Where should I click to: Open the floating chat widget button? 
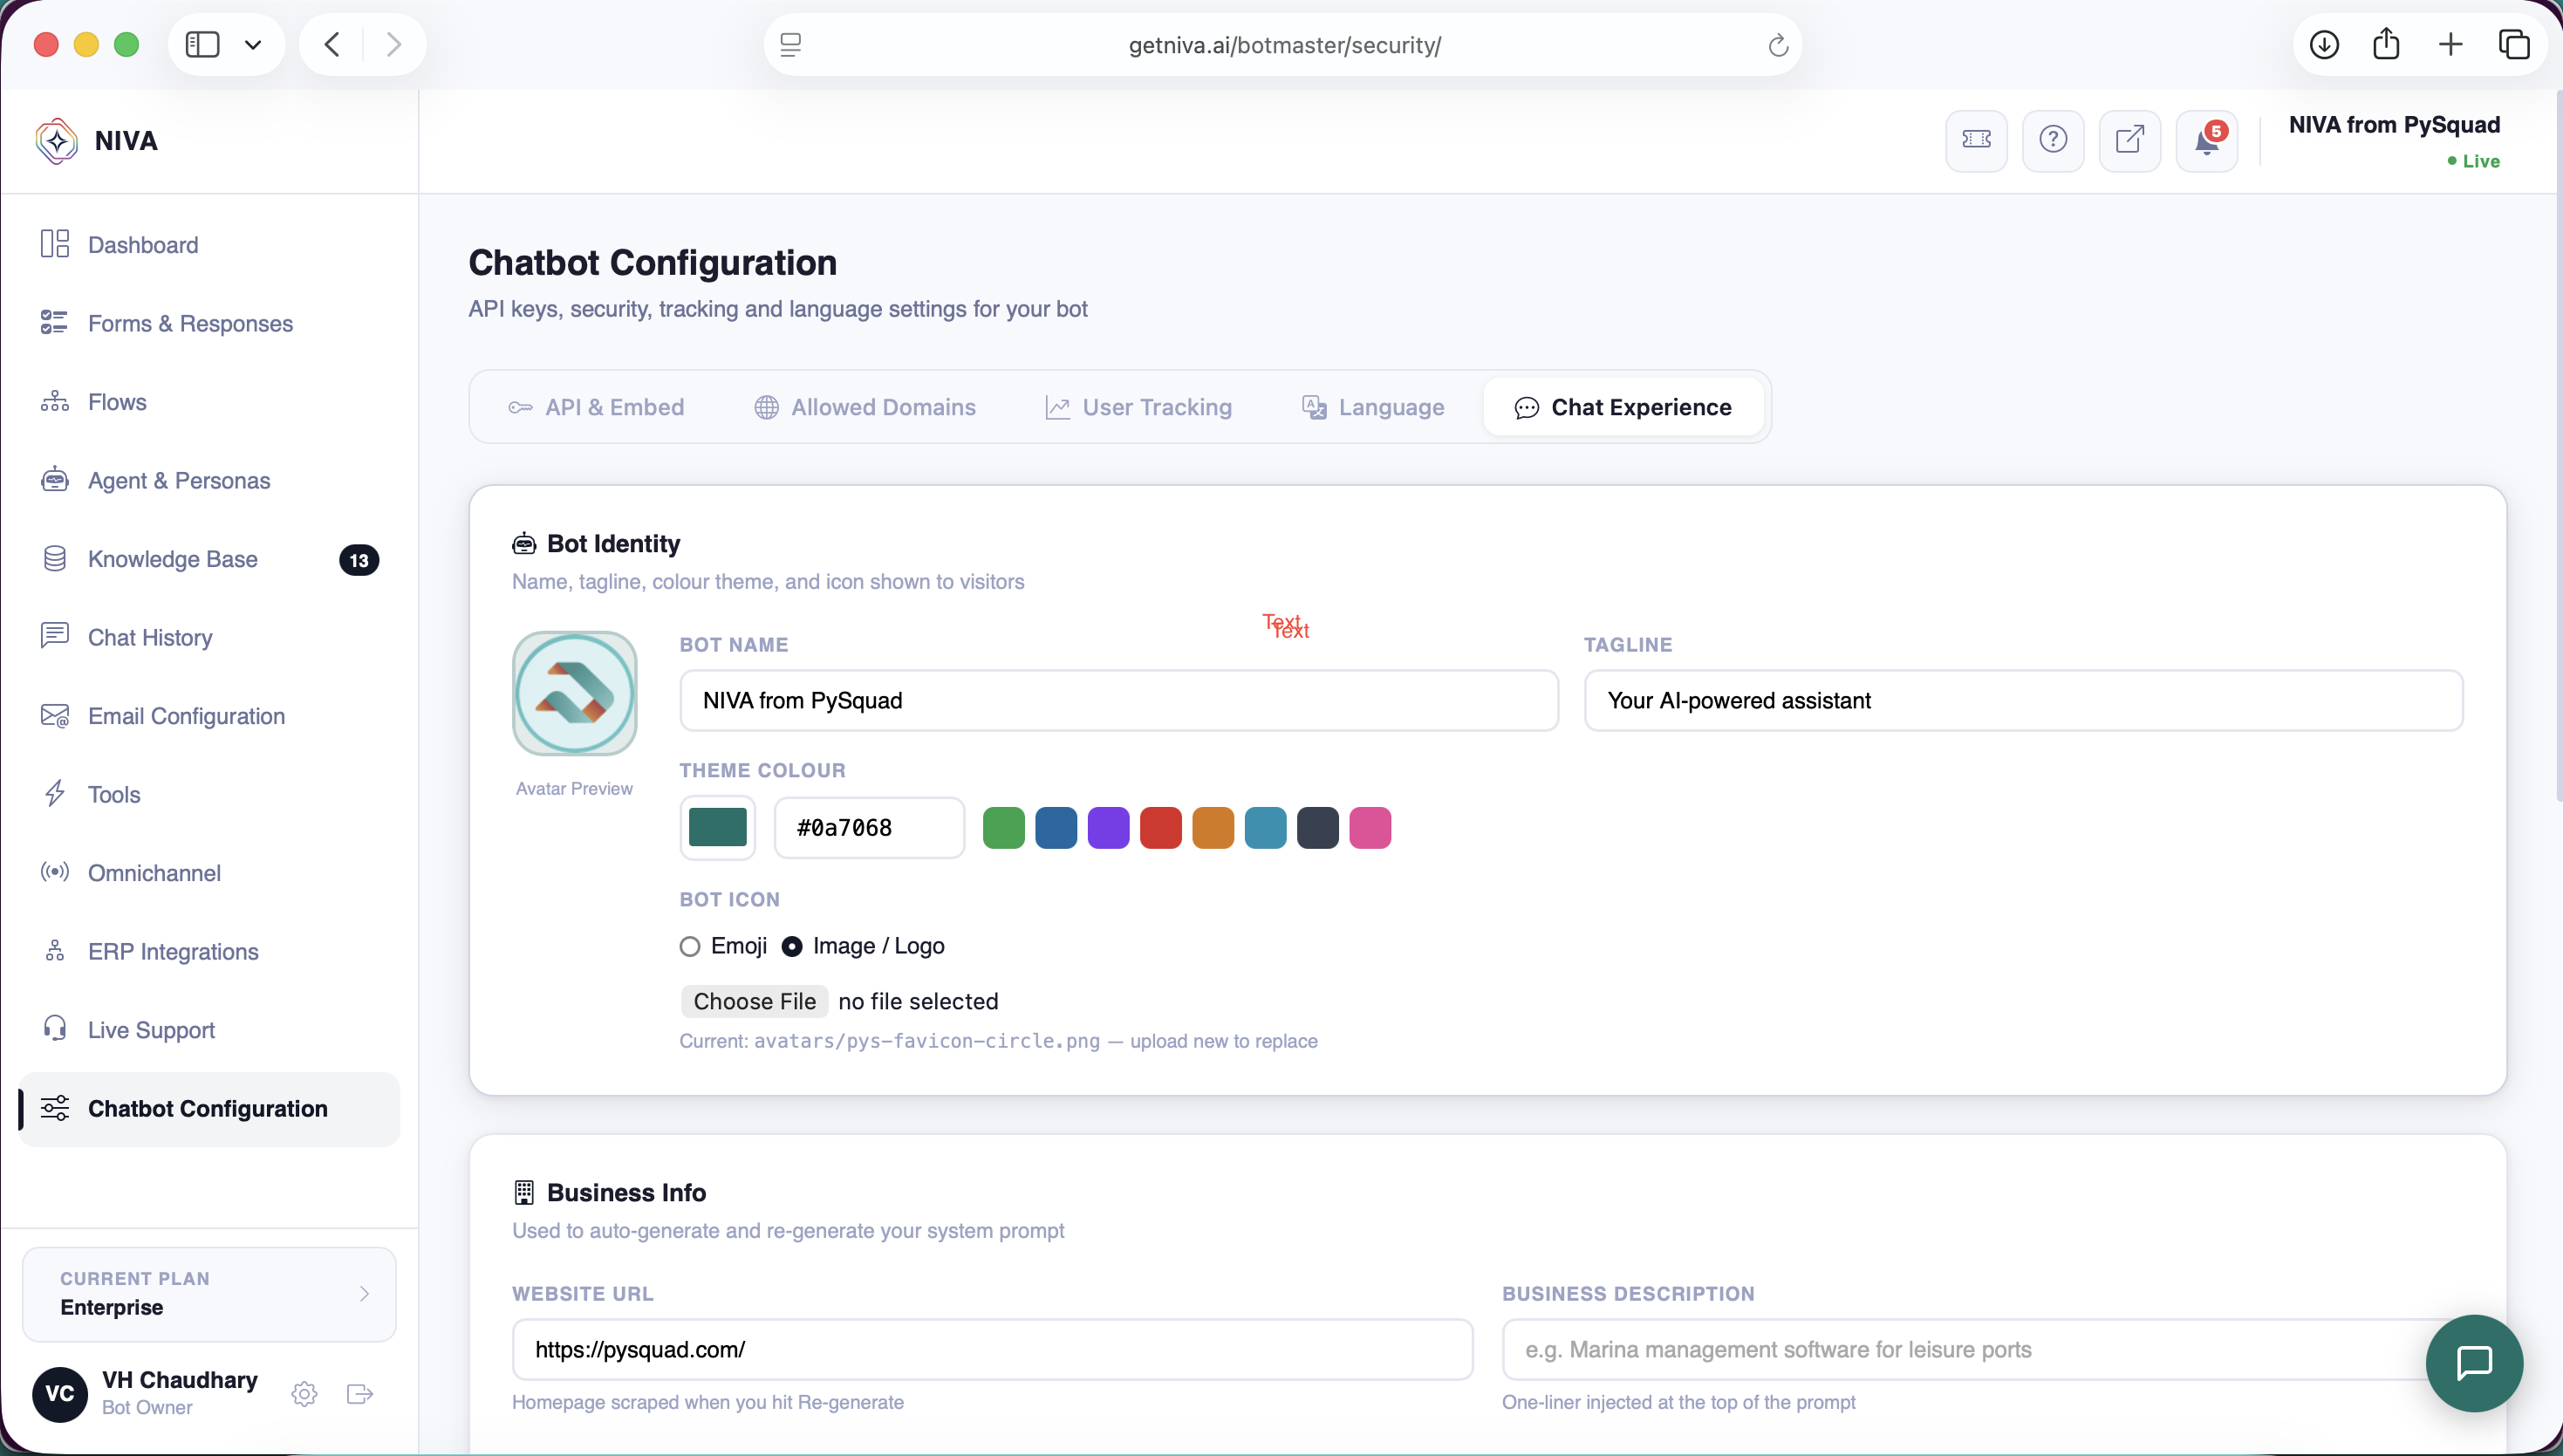2473,1362
